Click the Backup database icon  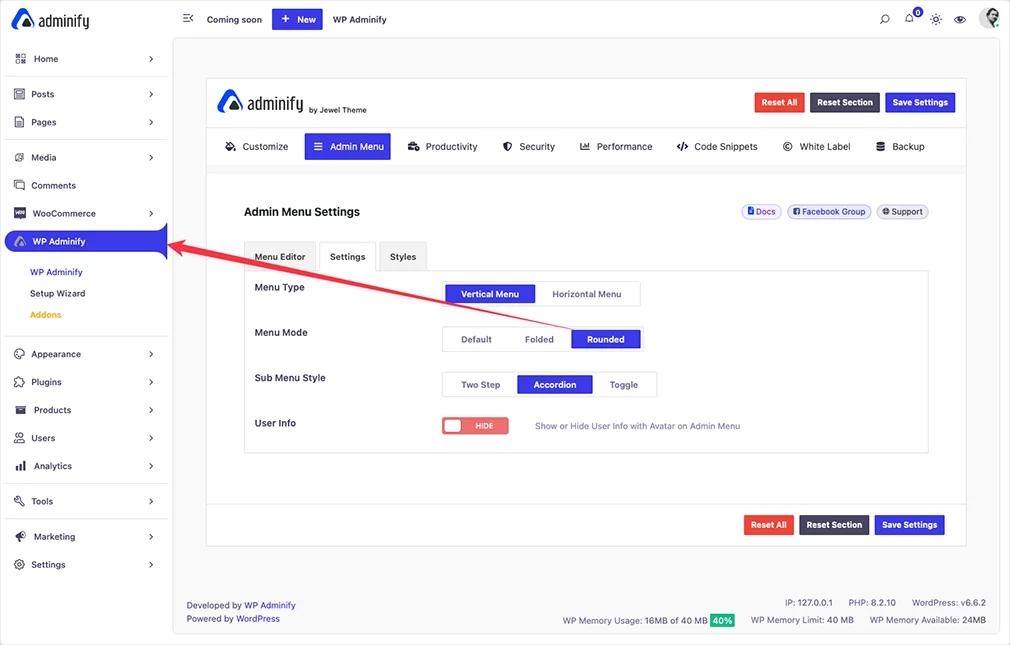(881, 146)
